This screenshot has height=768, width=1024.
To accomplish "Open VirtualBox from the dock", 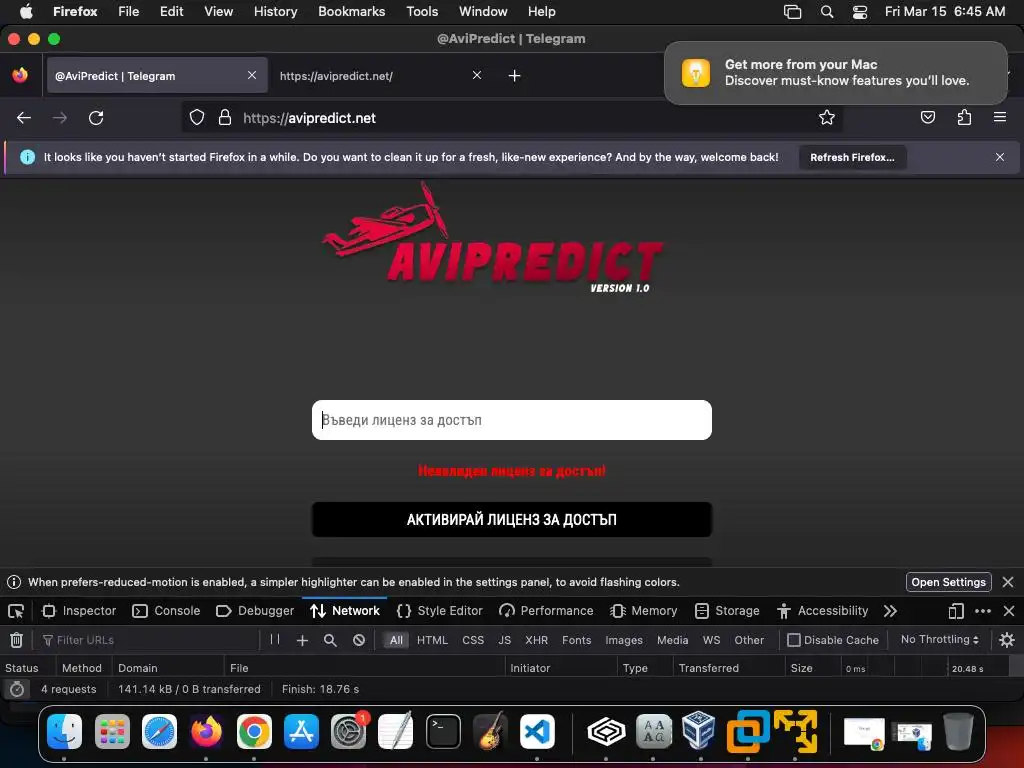I will pos(699,730).
